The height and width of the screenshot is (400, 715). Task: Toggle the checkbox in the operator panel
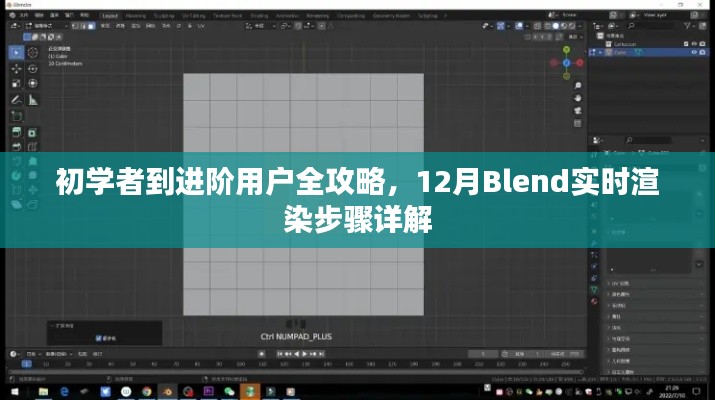point(98,338)
